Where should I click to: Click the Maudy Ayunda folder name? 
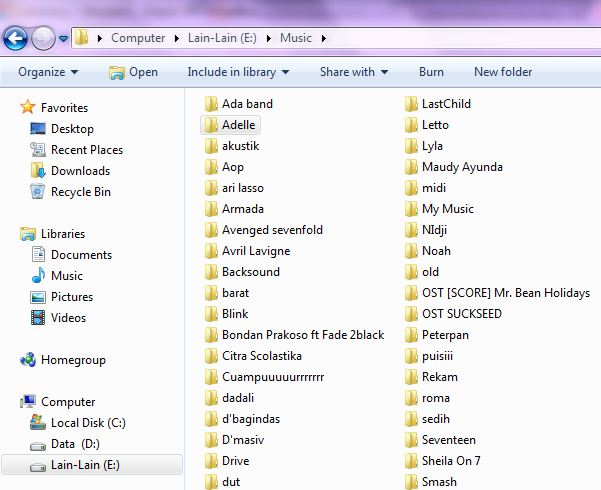coord(462,167)
